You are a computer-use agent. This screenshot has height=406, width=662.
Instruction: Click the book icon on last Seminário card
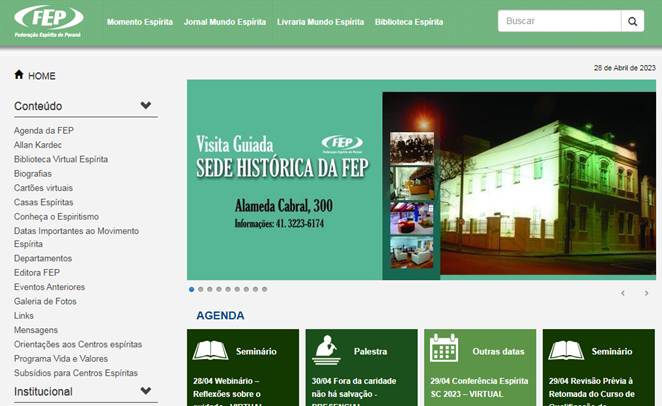[x=566, y=350]
